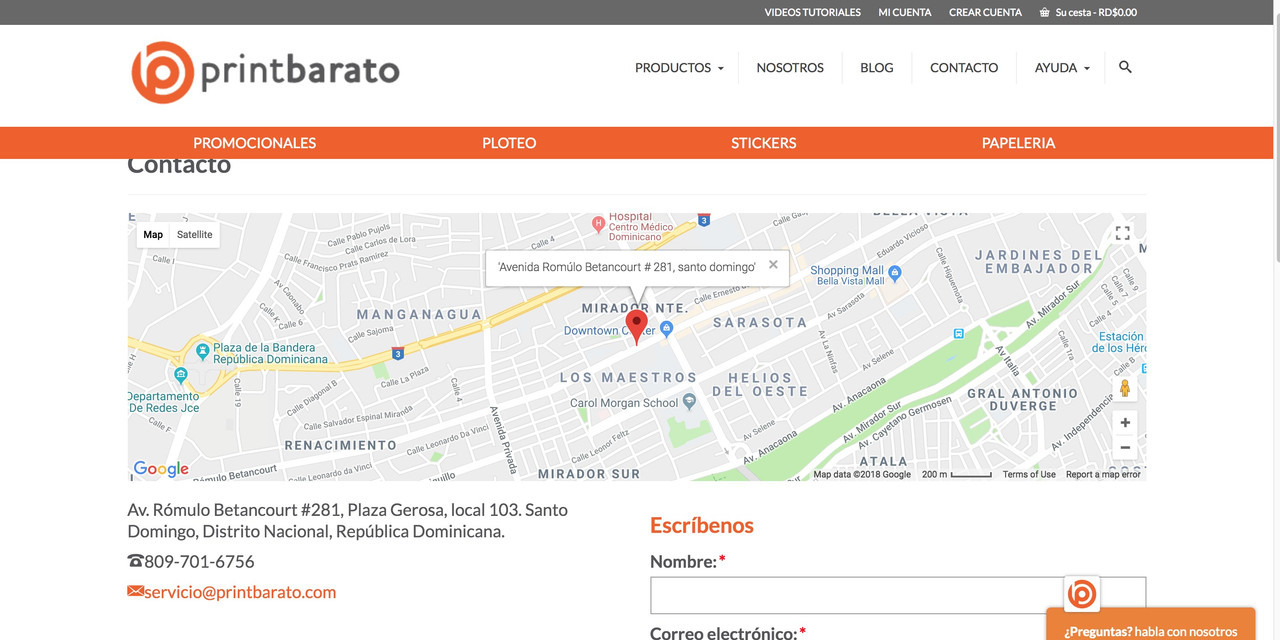Go to MI CUENTA
The image size is (1280, 640).
[x=905, y=13]
